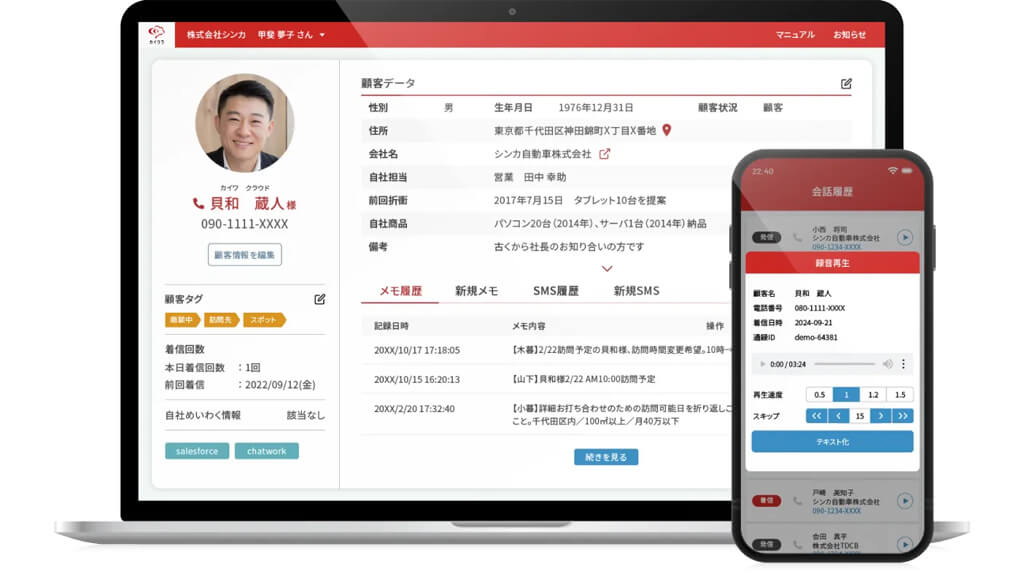This screenshot has height=574, width=1024.
Task: Click phone number link under 小西 row
Action: tap(837, 247)
